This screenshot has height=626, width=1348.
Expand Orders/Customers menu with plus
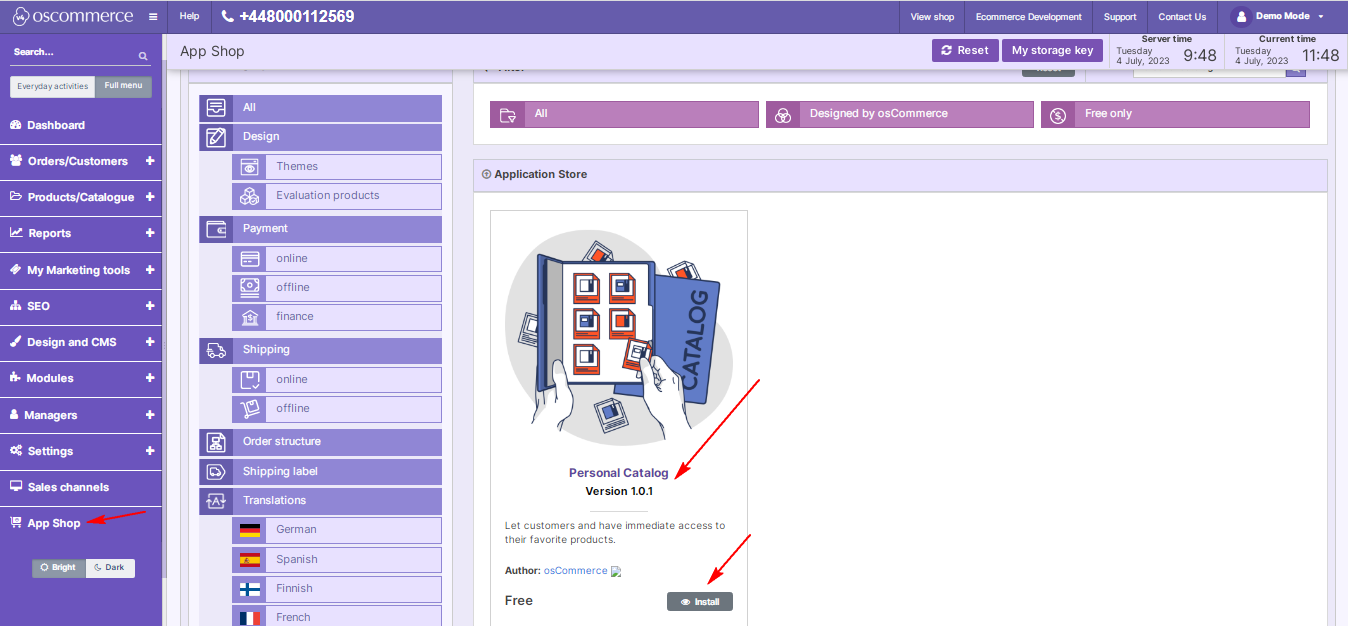[150, 161]
